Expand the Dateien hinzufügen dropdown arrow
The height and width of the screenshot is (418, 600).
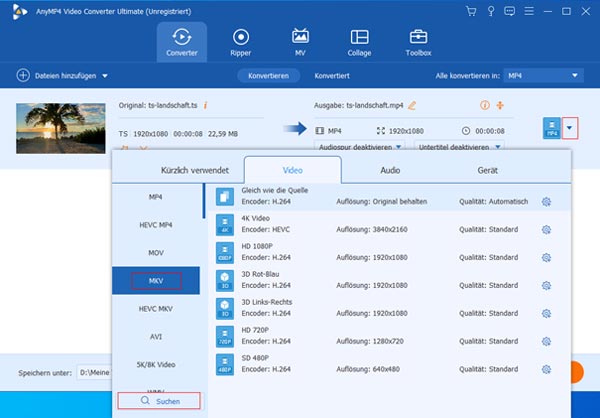[x=105, y=76]
